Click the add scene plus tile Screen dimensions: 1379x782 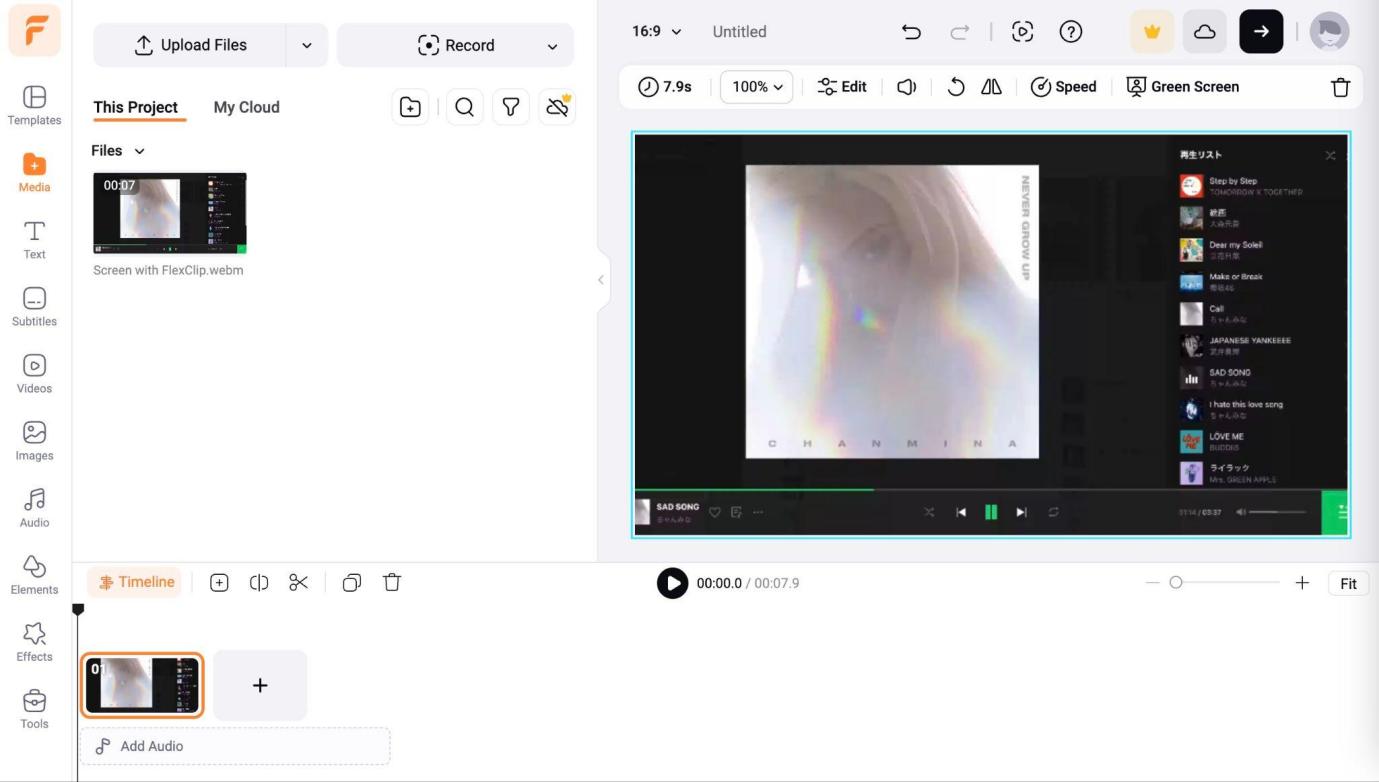point(260,685)
